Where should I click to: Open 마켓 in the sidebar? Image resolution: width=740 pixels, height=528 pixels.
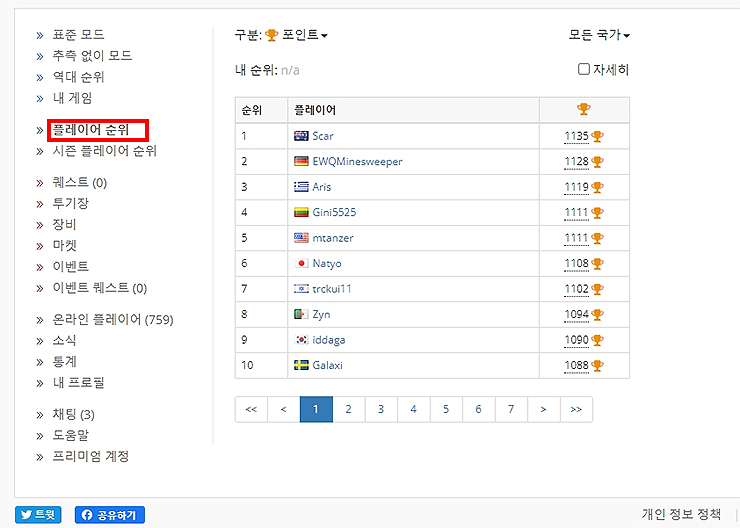pyautogui.click(x=64, y=246)
